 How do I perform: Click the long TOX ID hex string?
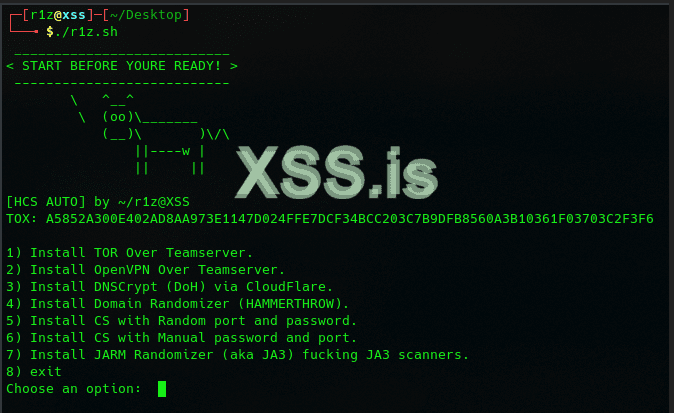350,218
